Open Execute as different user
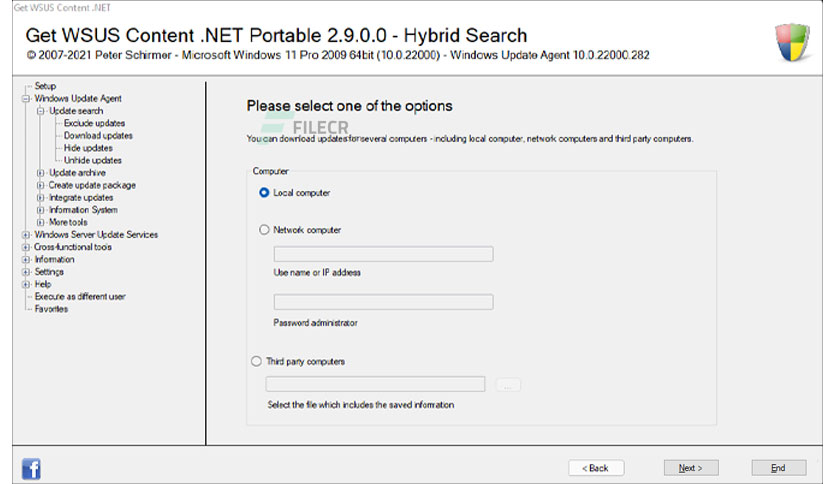The height and width of the screenshot is (484, 836). pyautogui.click(x=80, y=296)
